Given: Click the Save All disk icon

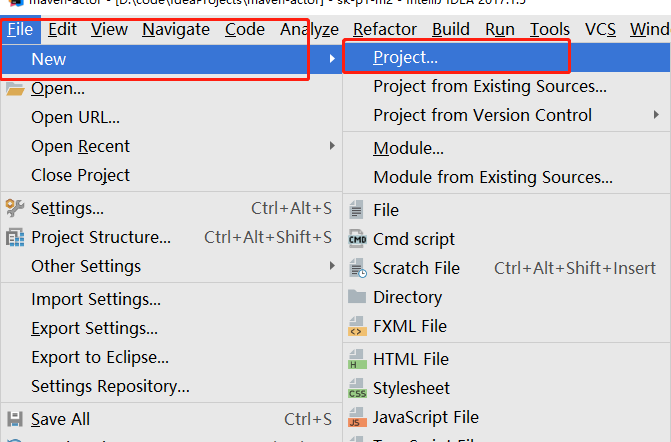Looking at the screenshot, I should [x=15, y=419].
